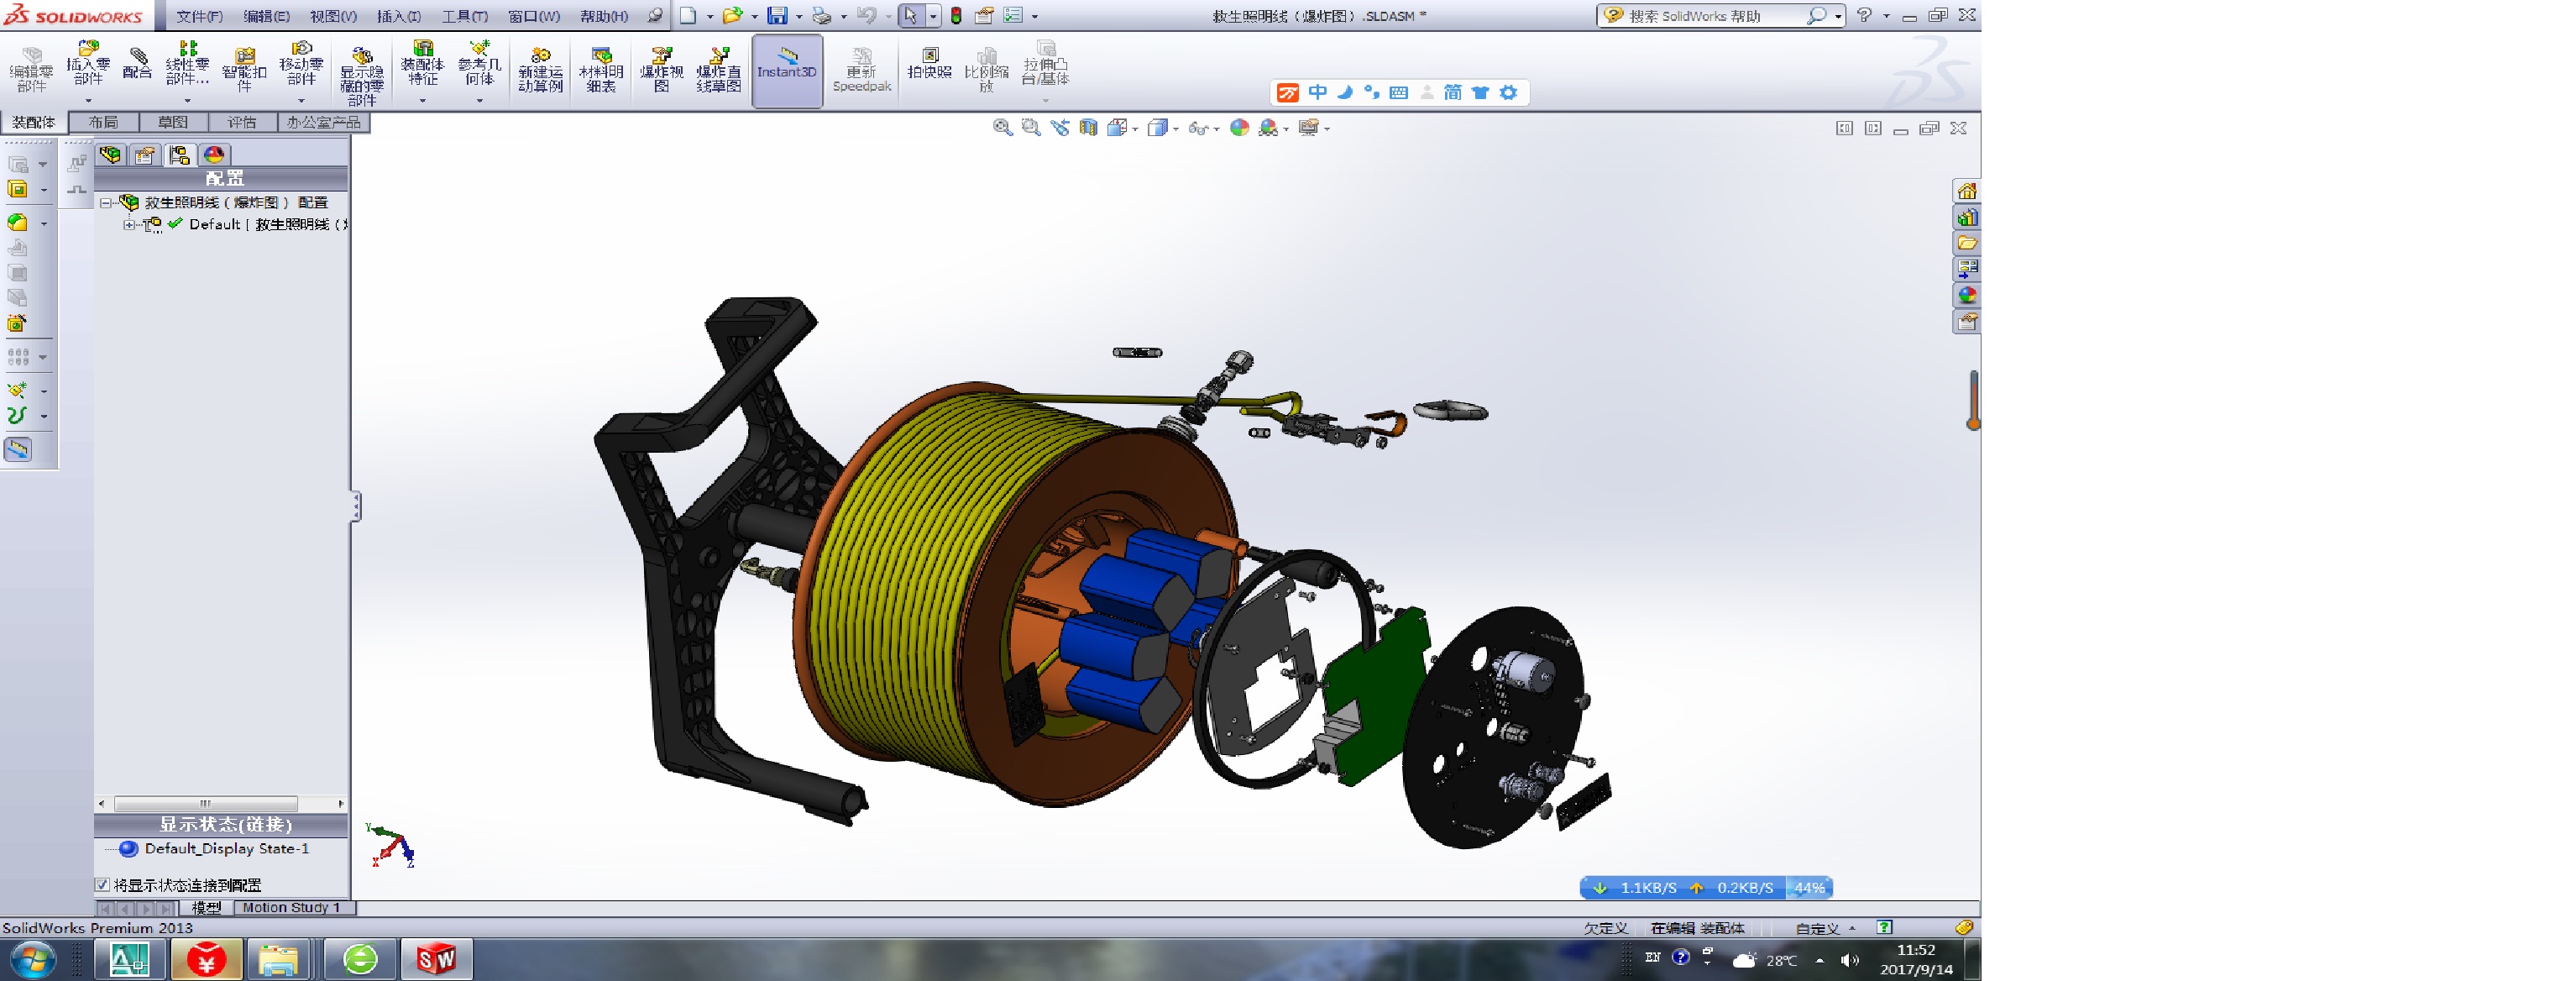Open dropdown under 线性零部件 pattern
Image resolution: width=2576 pixels, height=981 pixels.
click(x=187, y=100)
